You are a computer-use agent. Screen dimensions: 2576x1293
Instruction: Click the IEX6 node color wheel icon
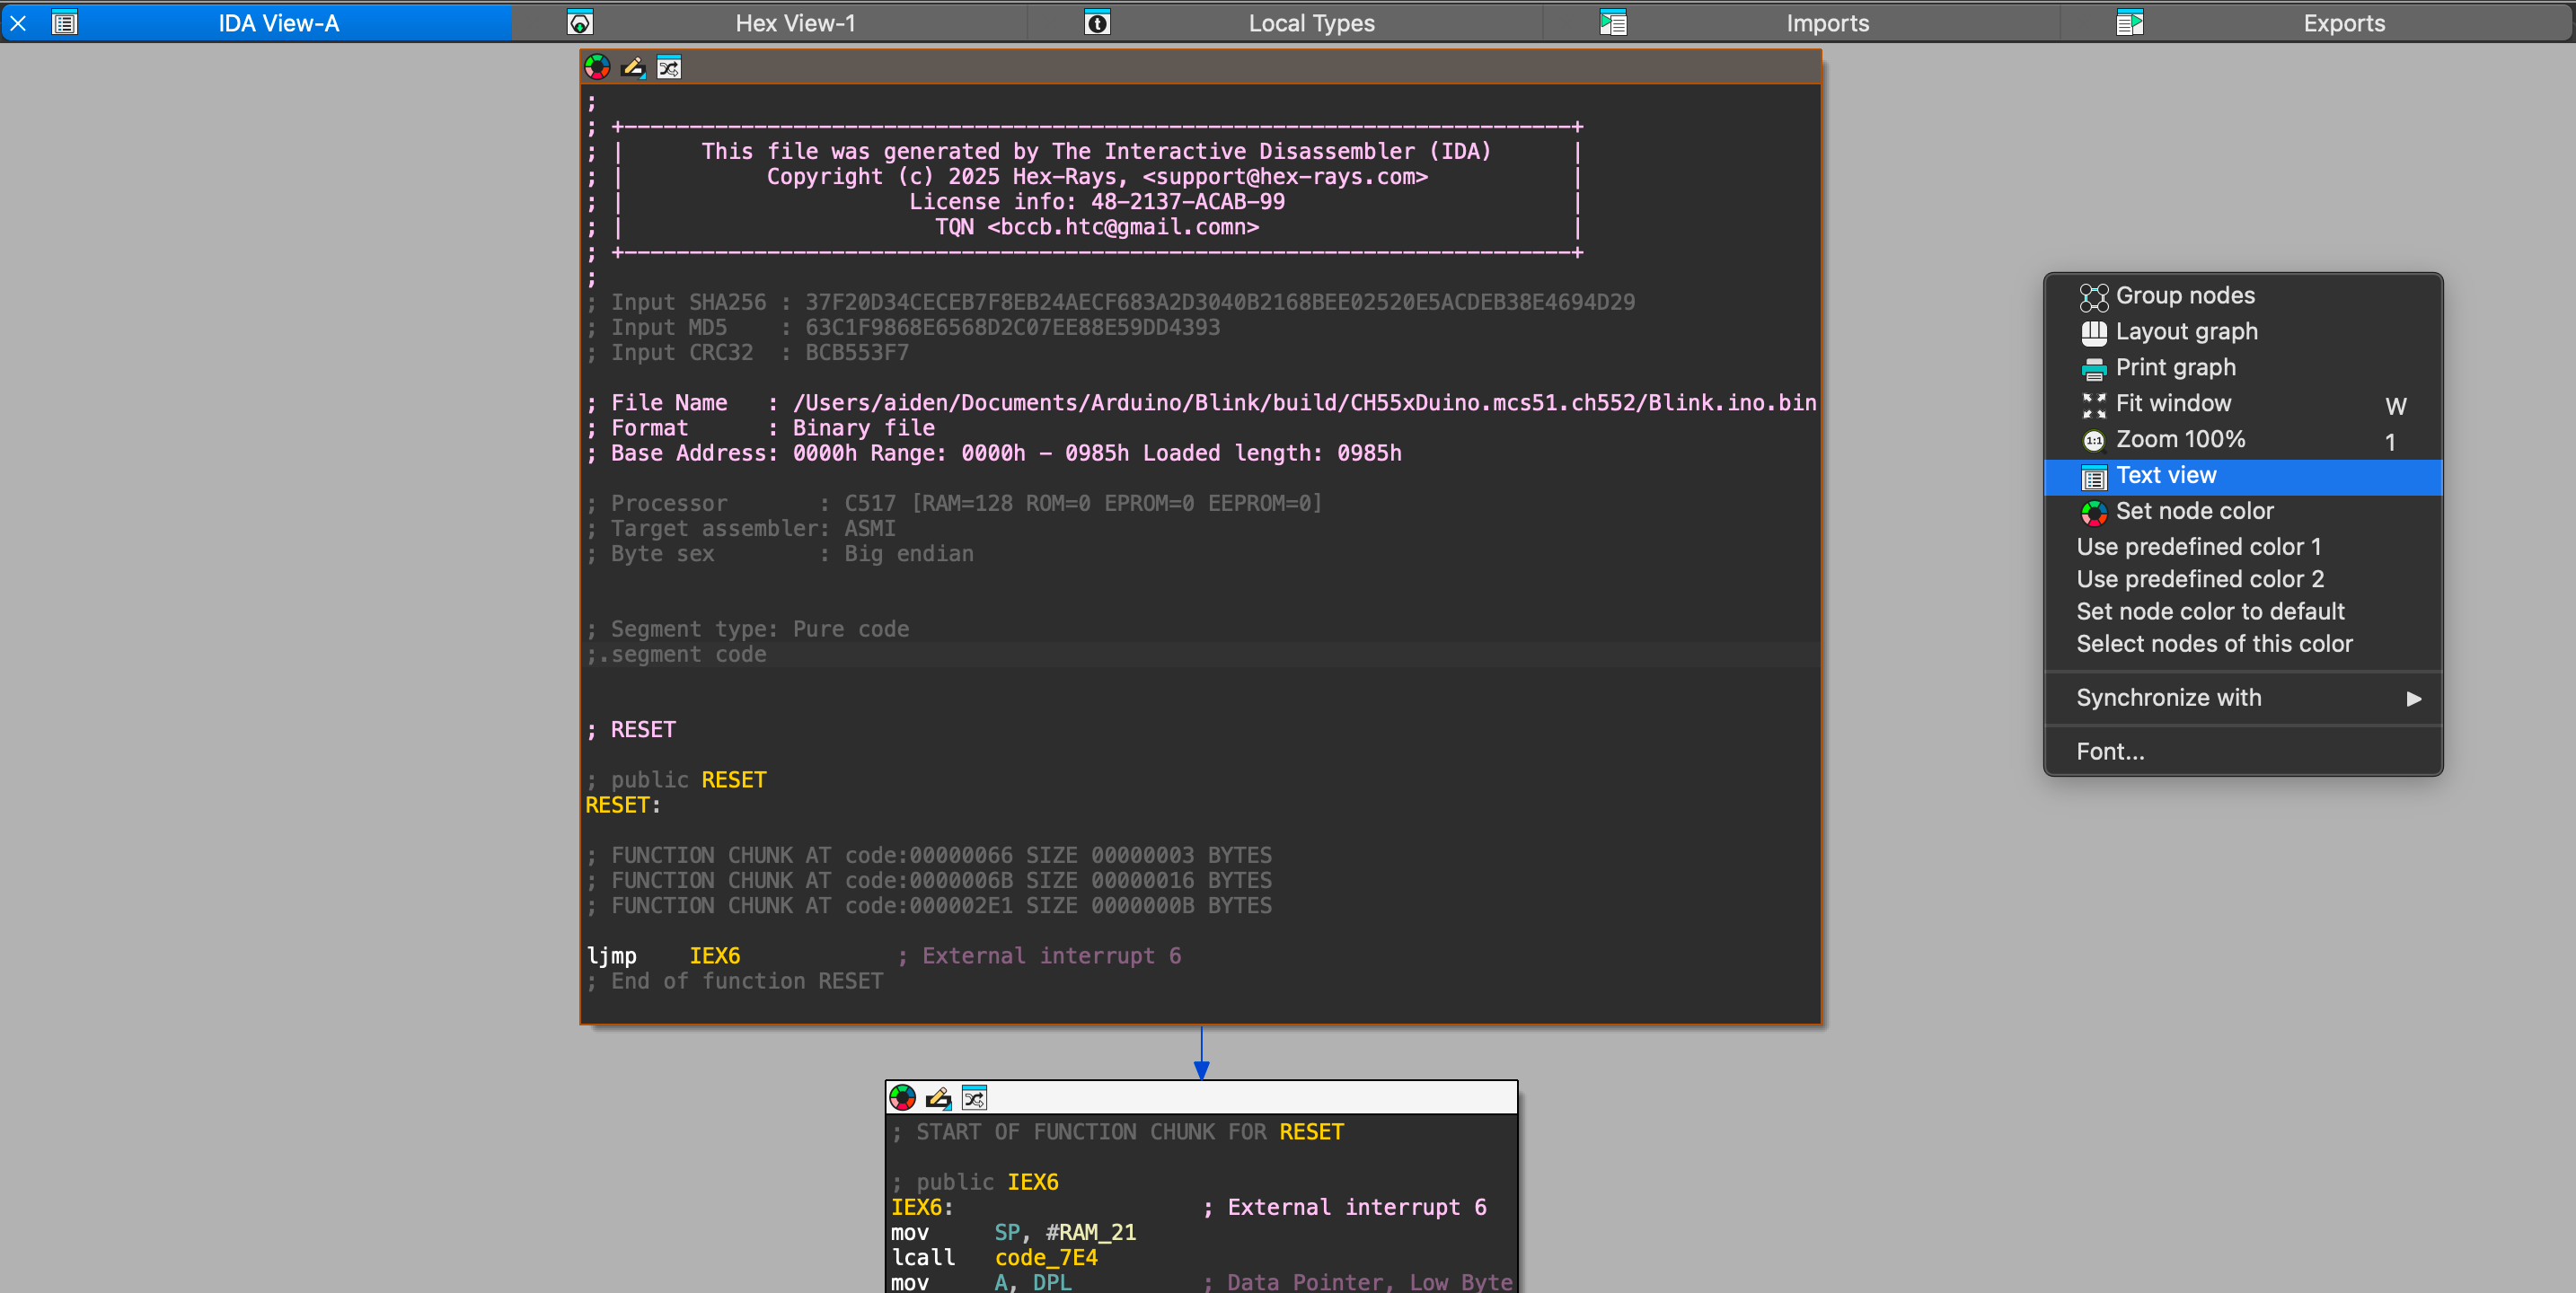coord(902,1097)
